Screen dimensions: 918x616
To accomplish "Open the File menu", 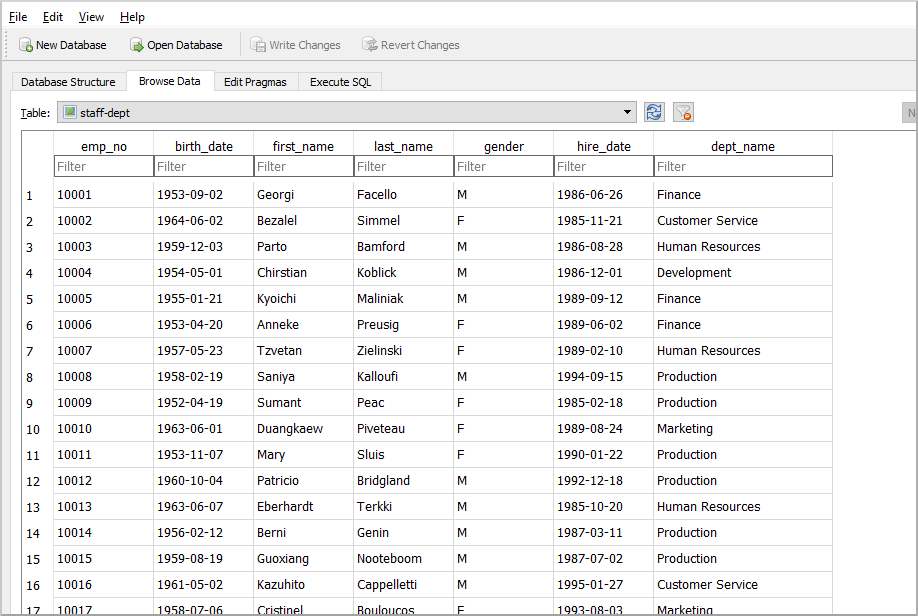I will pyautogui.click(x=18, y=17).
